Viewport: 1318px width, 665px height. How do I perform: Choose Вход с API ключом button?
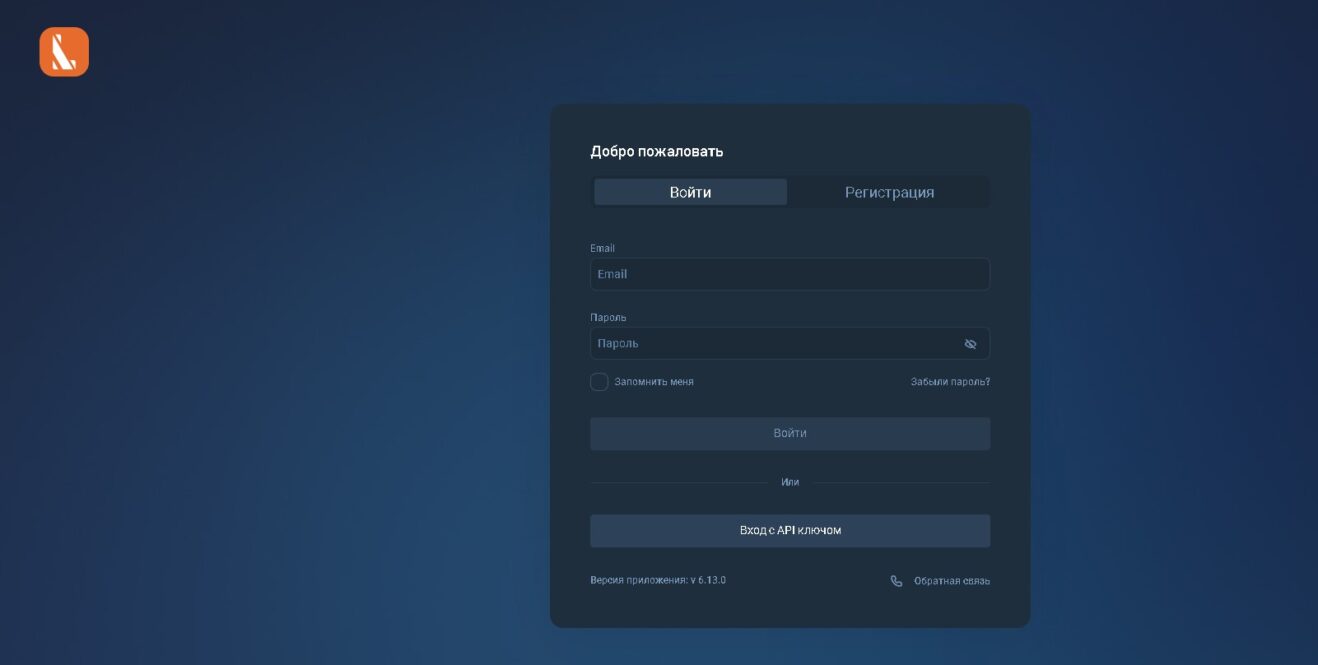tap(790, 531)
